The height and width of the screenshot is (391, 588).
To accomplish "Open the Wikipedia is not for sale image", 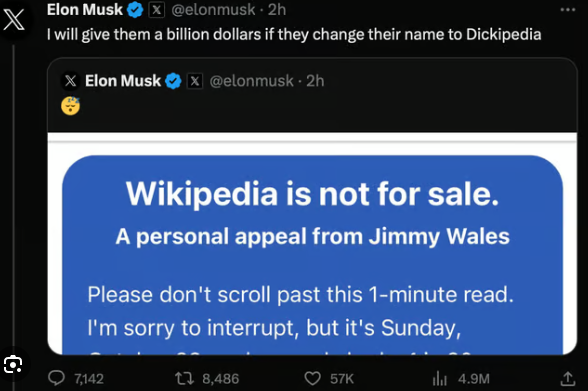I will pos(312,244).
